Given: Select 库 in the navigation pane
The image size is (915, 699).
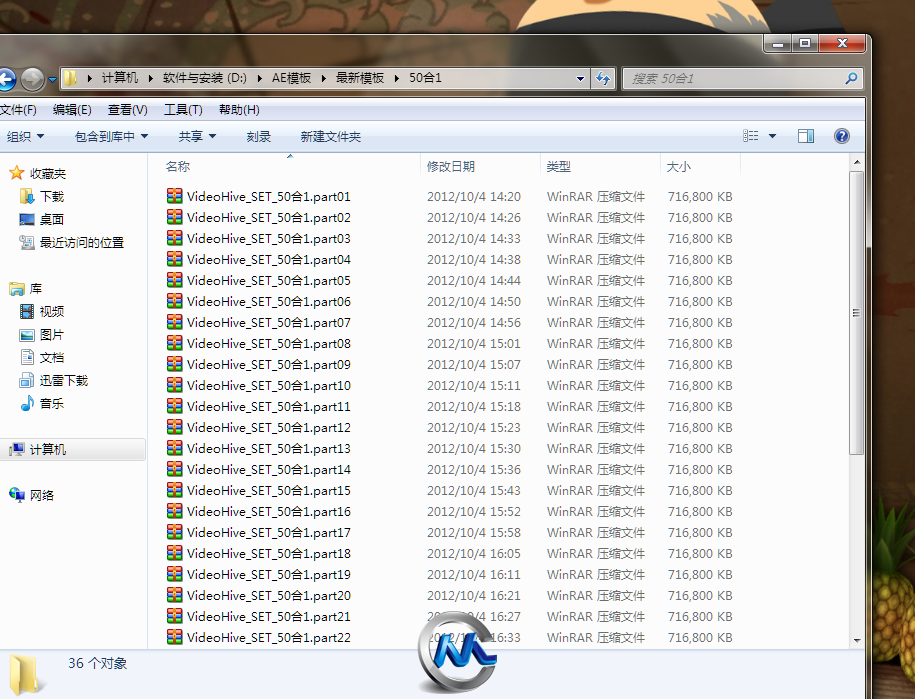Looking at the screenshot, I should click(x=36, y=289).
